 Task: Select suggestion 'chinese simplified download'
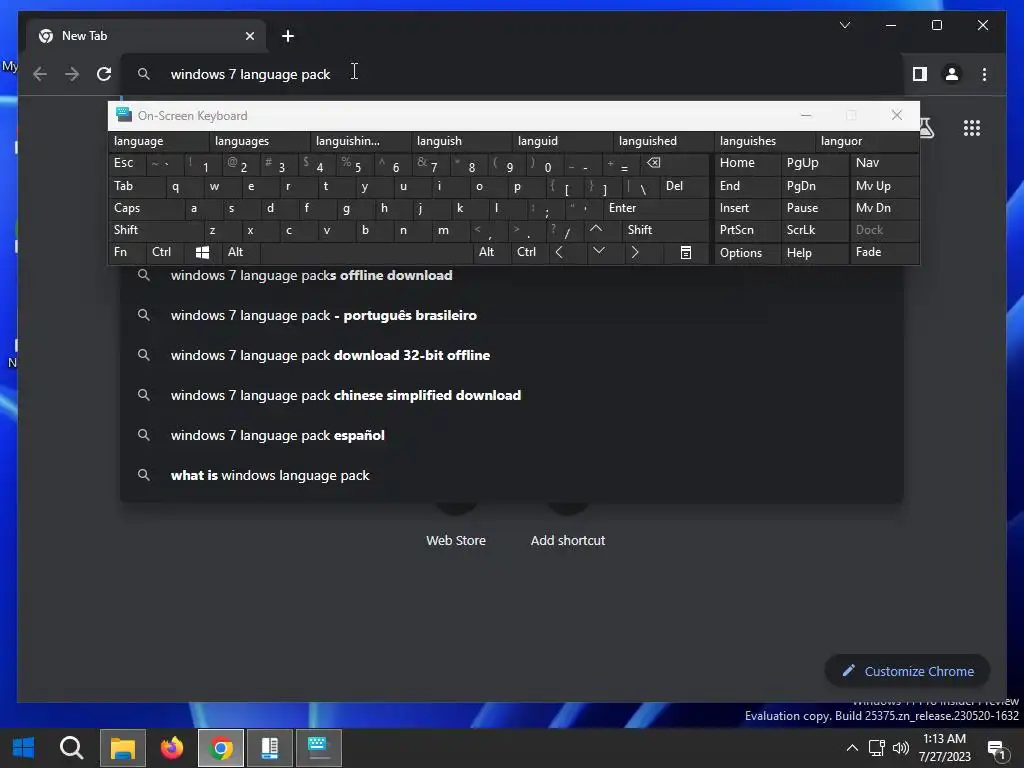click(x=511, y=395)
